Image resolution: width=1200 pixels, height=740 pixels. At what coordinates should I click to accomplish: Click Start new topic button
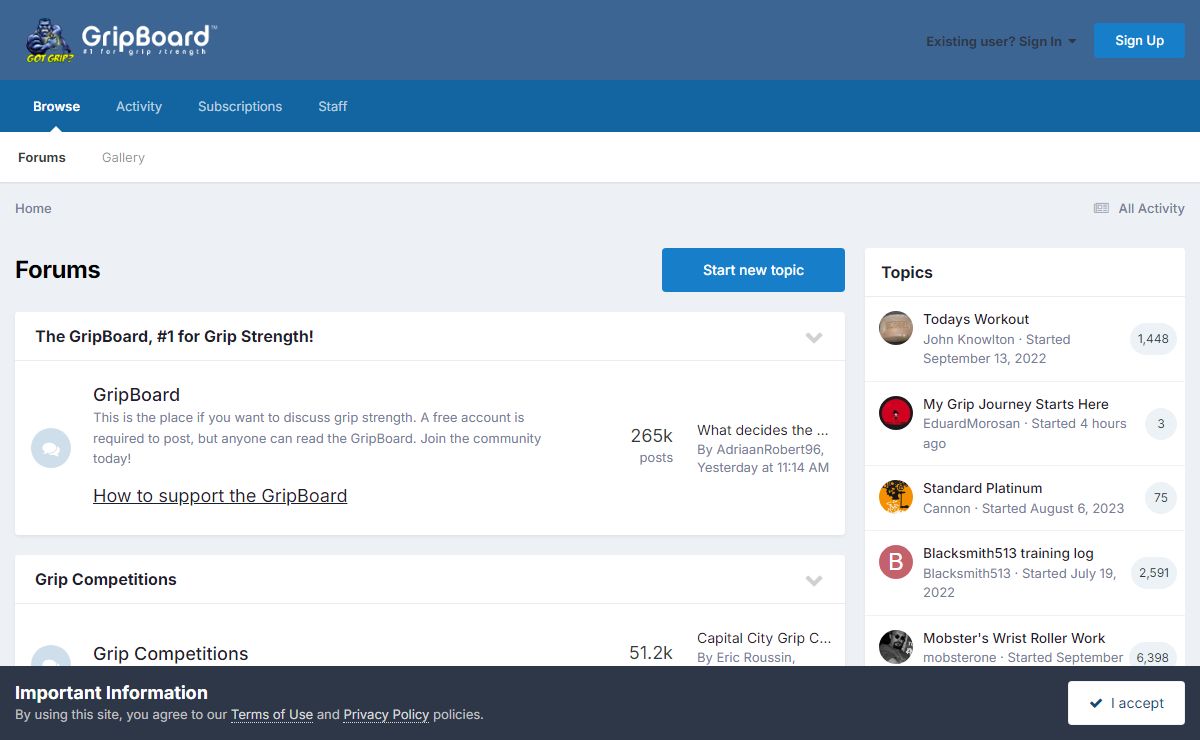tap(753, 270)
